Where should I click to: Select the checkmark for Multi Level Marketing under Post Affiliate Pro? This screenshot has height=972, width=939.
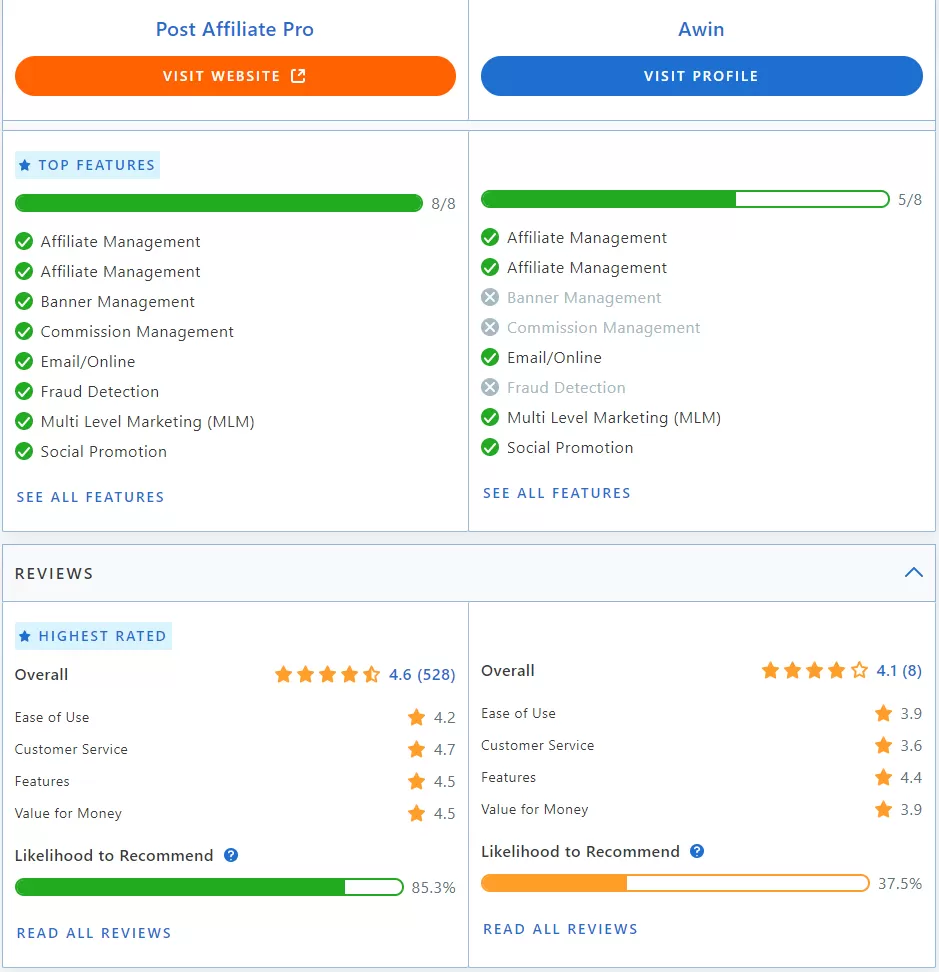point(25,421)
